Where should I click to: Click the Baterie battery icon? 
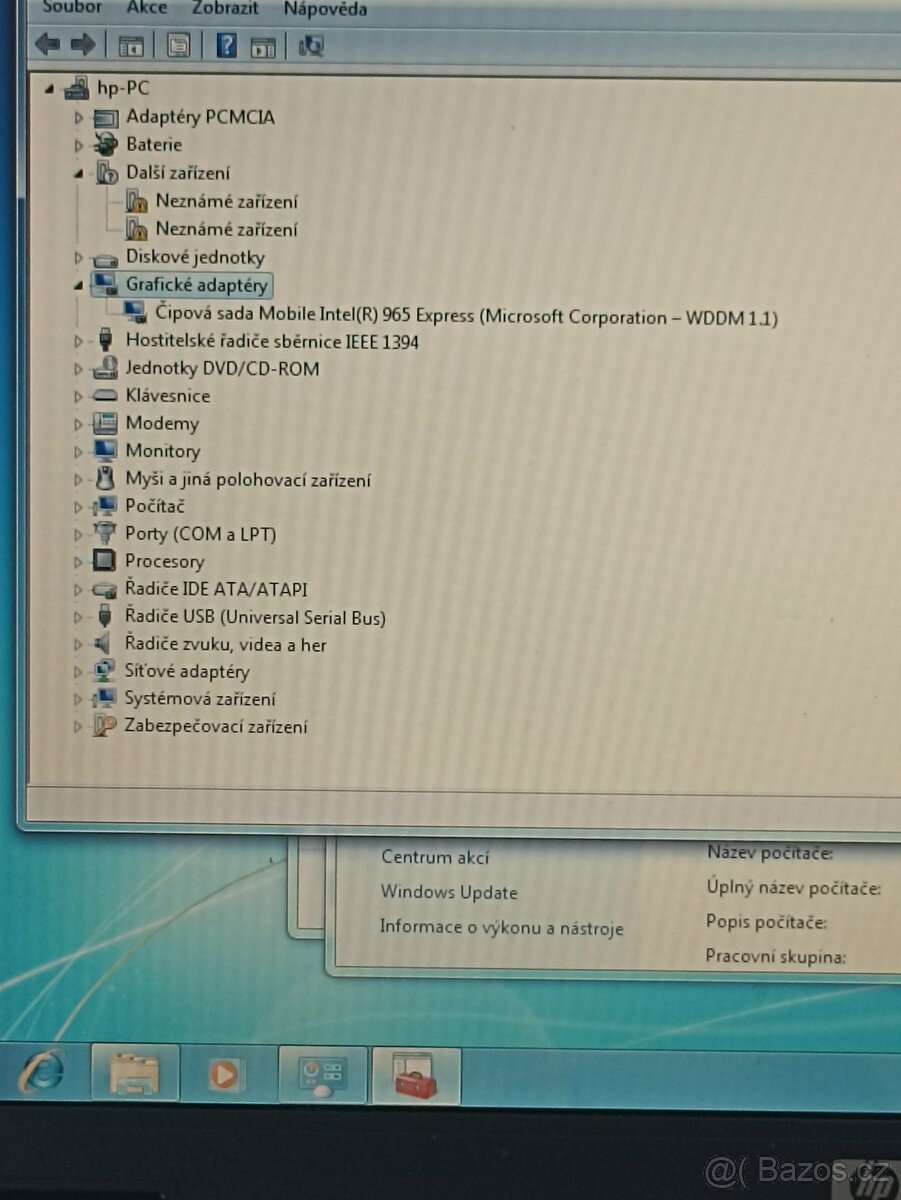coord(105,145)
